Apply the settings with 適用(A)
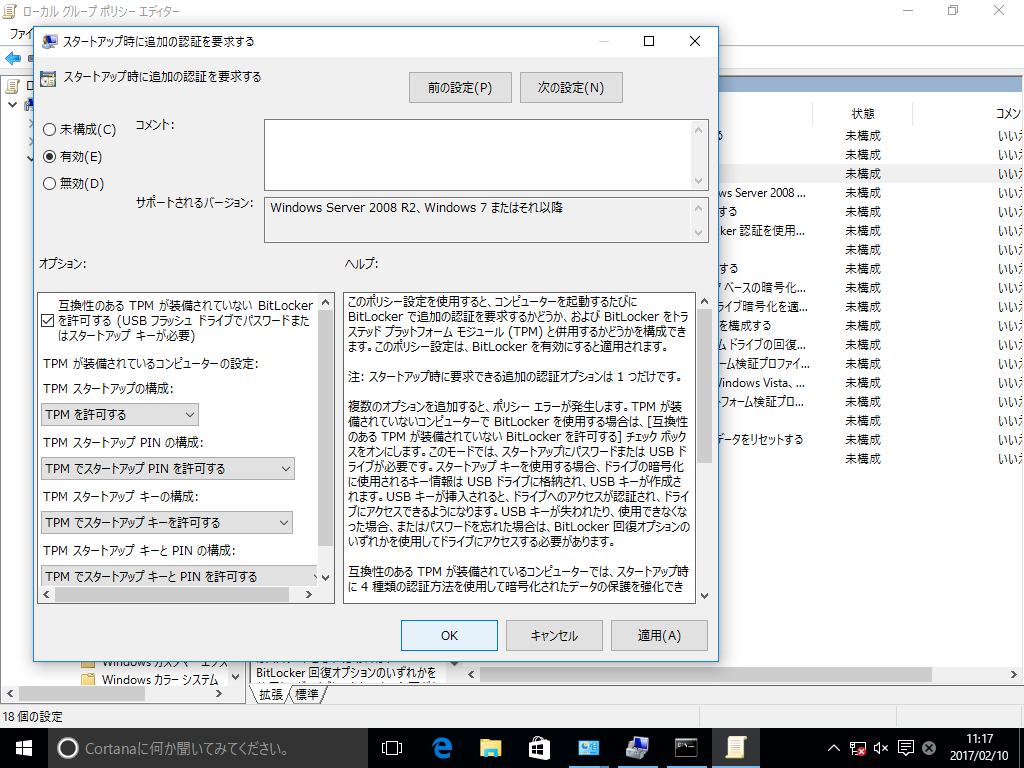 pos(659,635)
